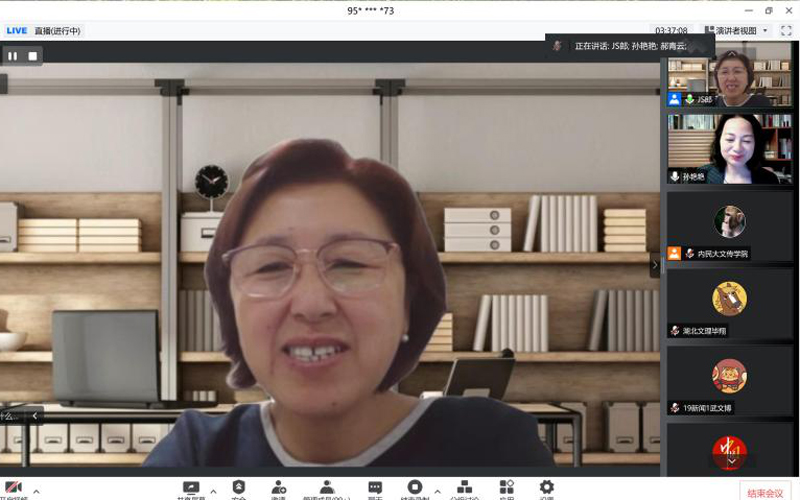This screenshot has width=800, height=500.
Task: Click the red 结束会议 end meeting button
Action: (x=764, y=492)
